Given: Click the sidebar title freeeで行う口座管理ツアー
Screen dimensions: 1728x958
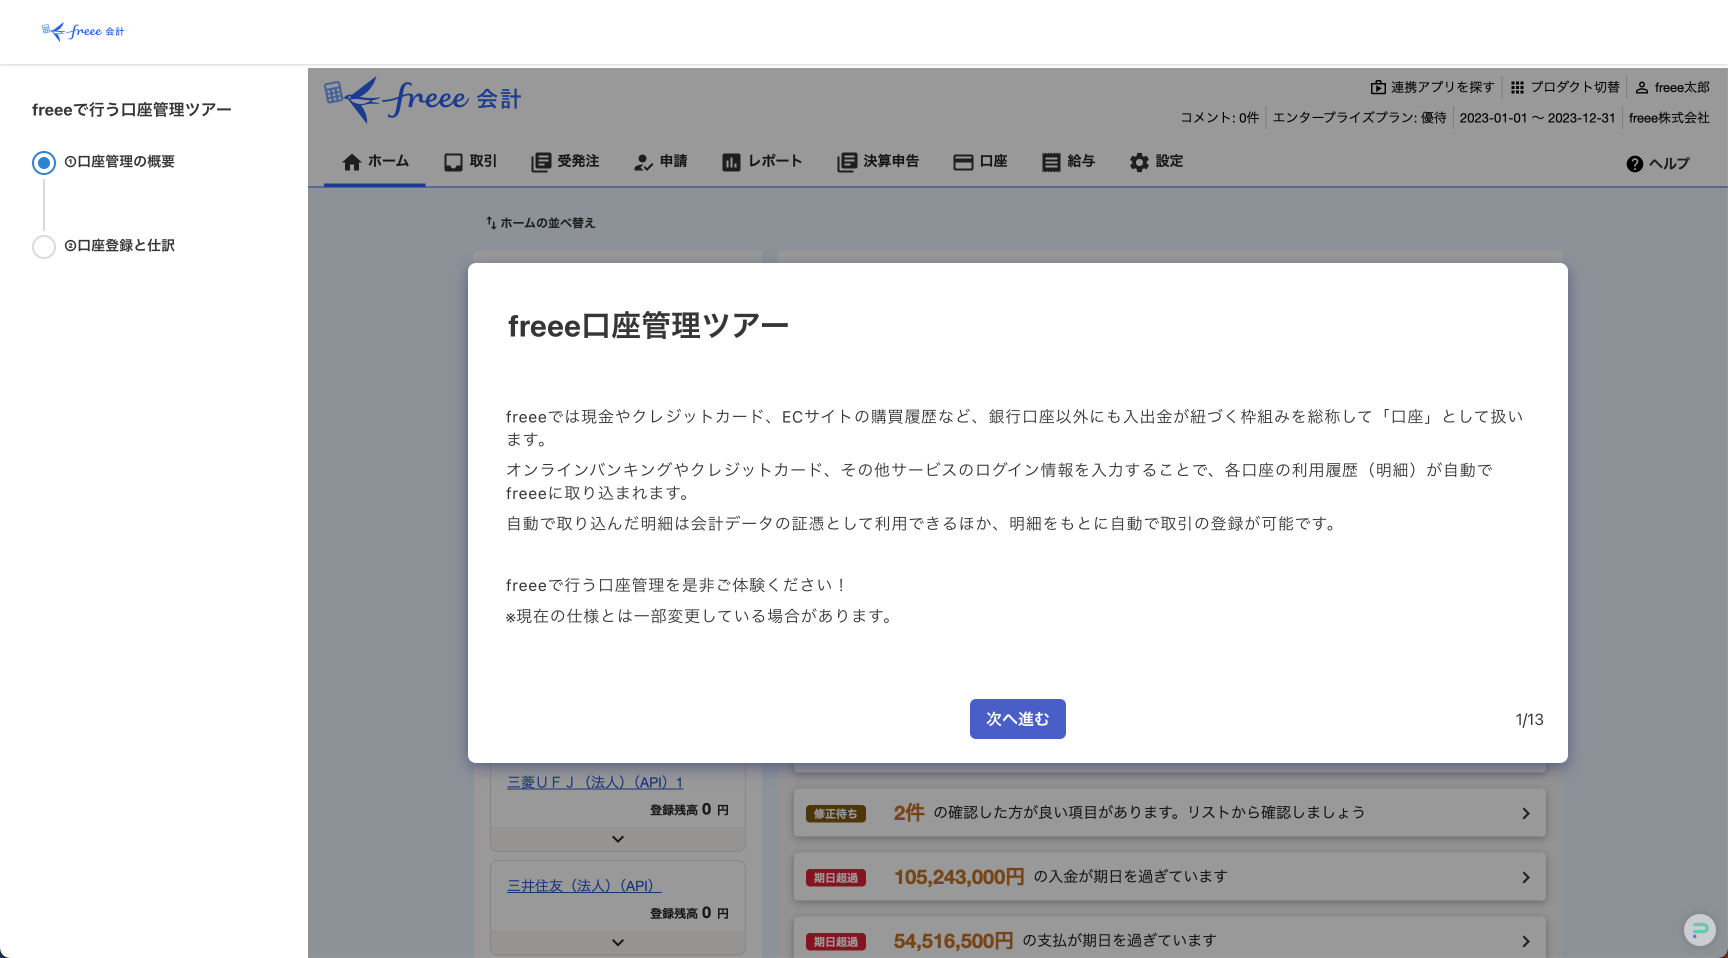Looking at the screenshot, I should pyautogui.click(x=132, y=110).
